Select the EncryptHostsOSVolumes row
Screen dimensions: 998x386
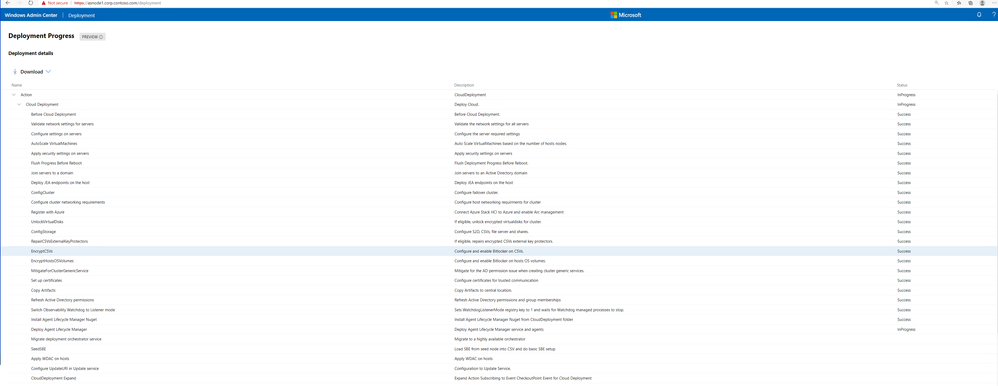(499, 261)
